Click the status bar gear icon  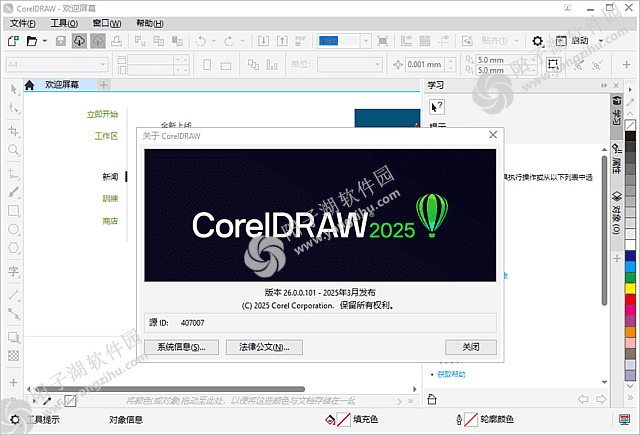point(15,419)
